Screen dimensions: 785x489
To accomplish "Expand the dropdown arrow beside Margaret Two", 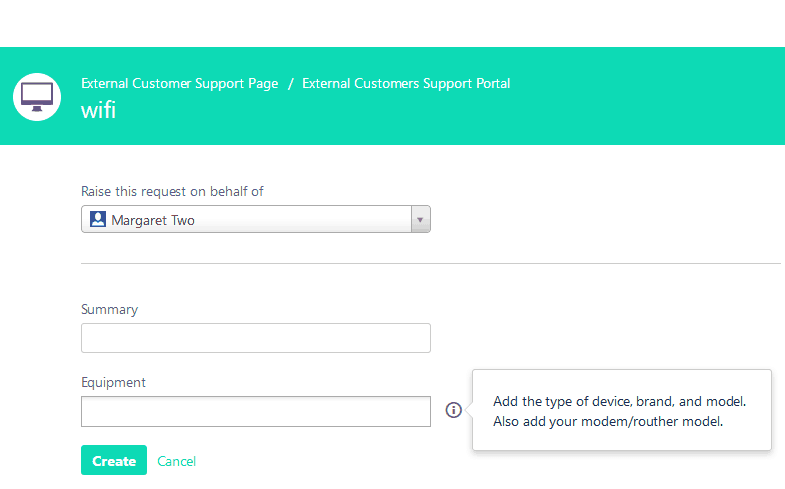I will [x=420, y=219].
